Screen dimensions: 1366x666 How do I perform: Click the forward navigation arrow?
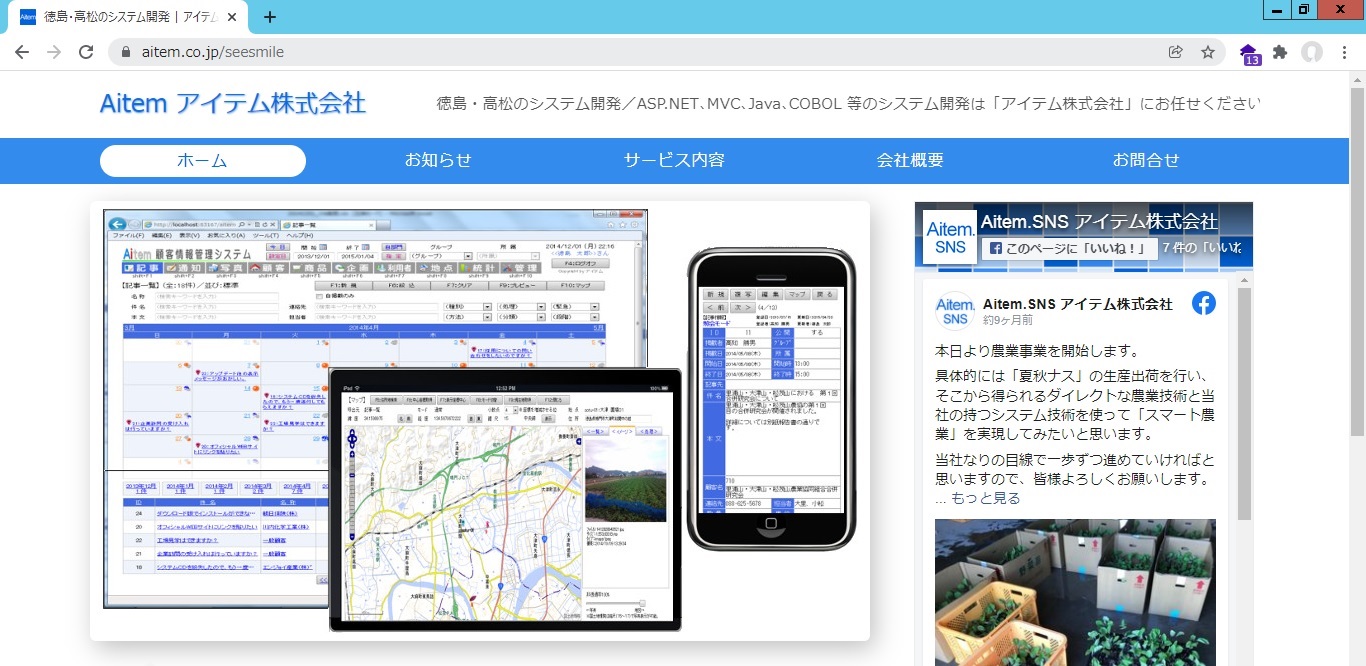coord(53,50)
